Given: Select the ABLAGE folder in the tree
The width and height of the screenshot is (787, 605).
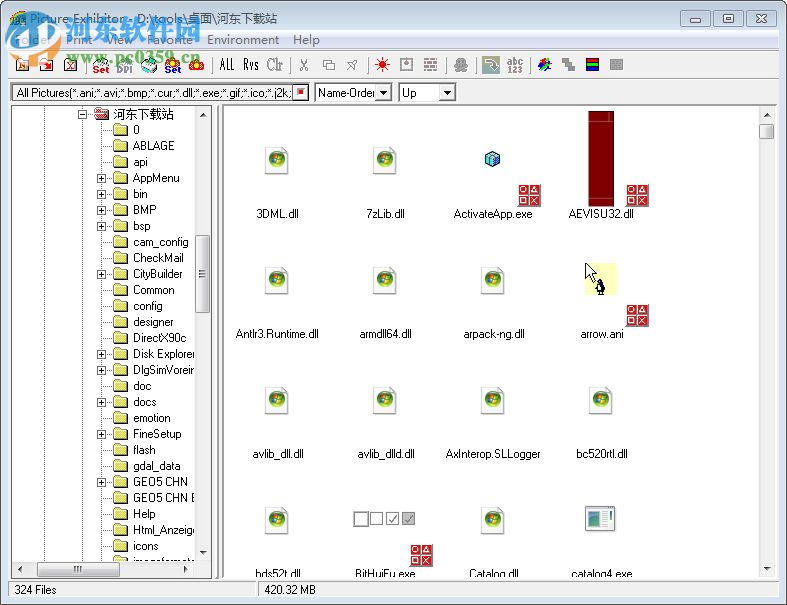Looking at the screenshot, I should tap(153, 146).
